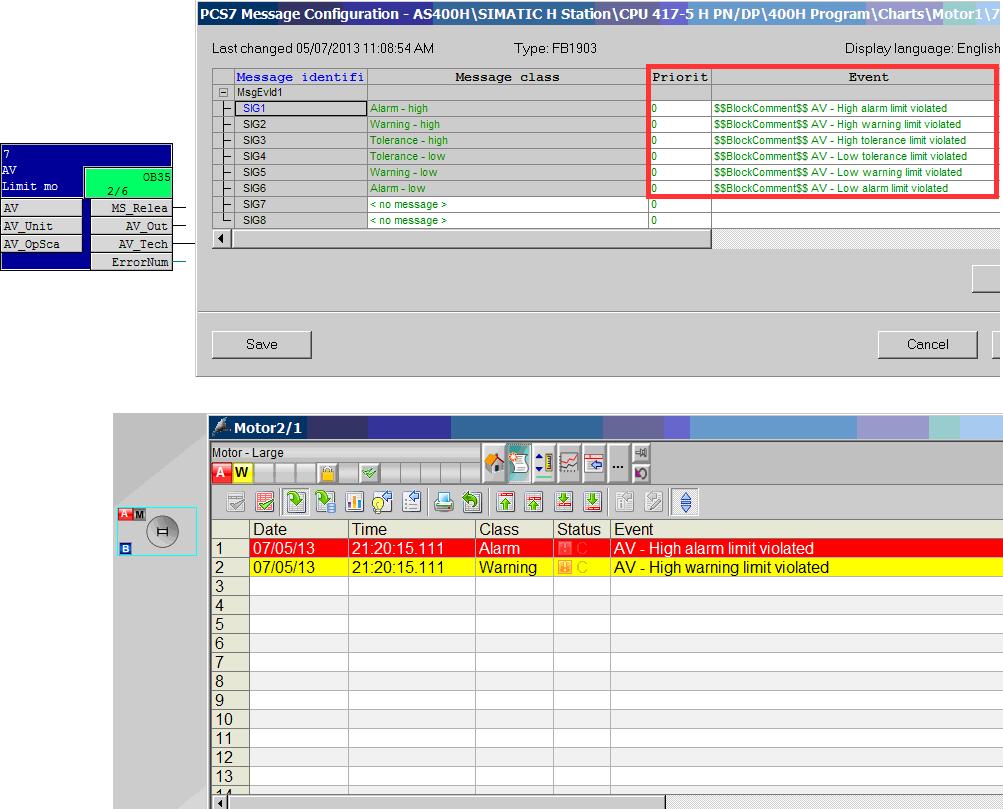Click the greyed edit pencil icon
The height and width of the screenshot is (809, 1003).
(x=653, y=502)
